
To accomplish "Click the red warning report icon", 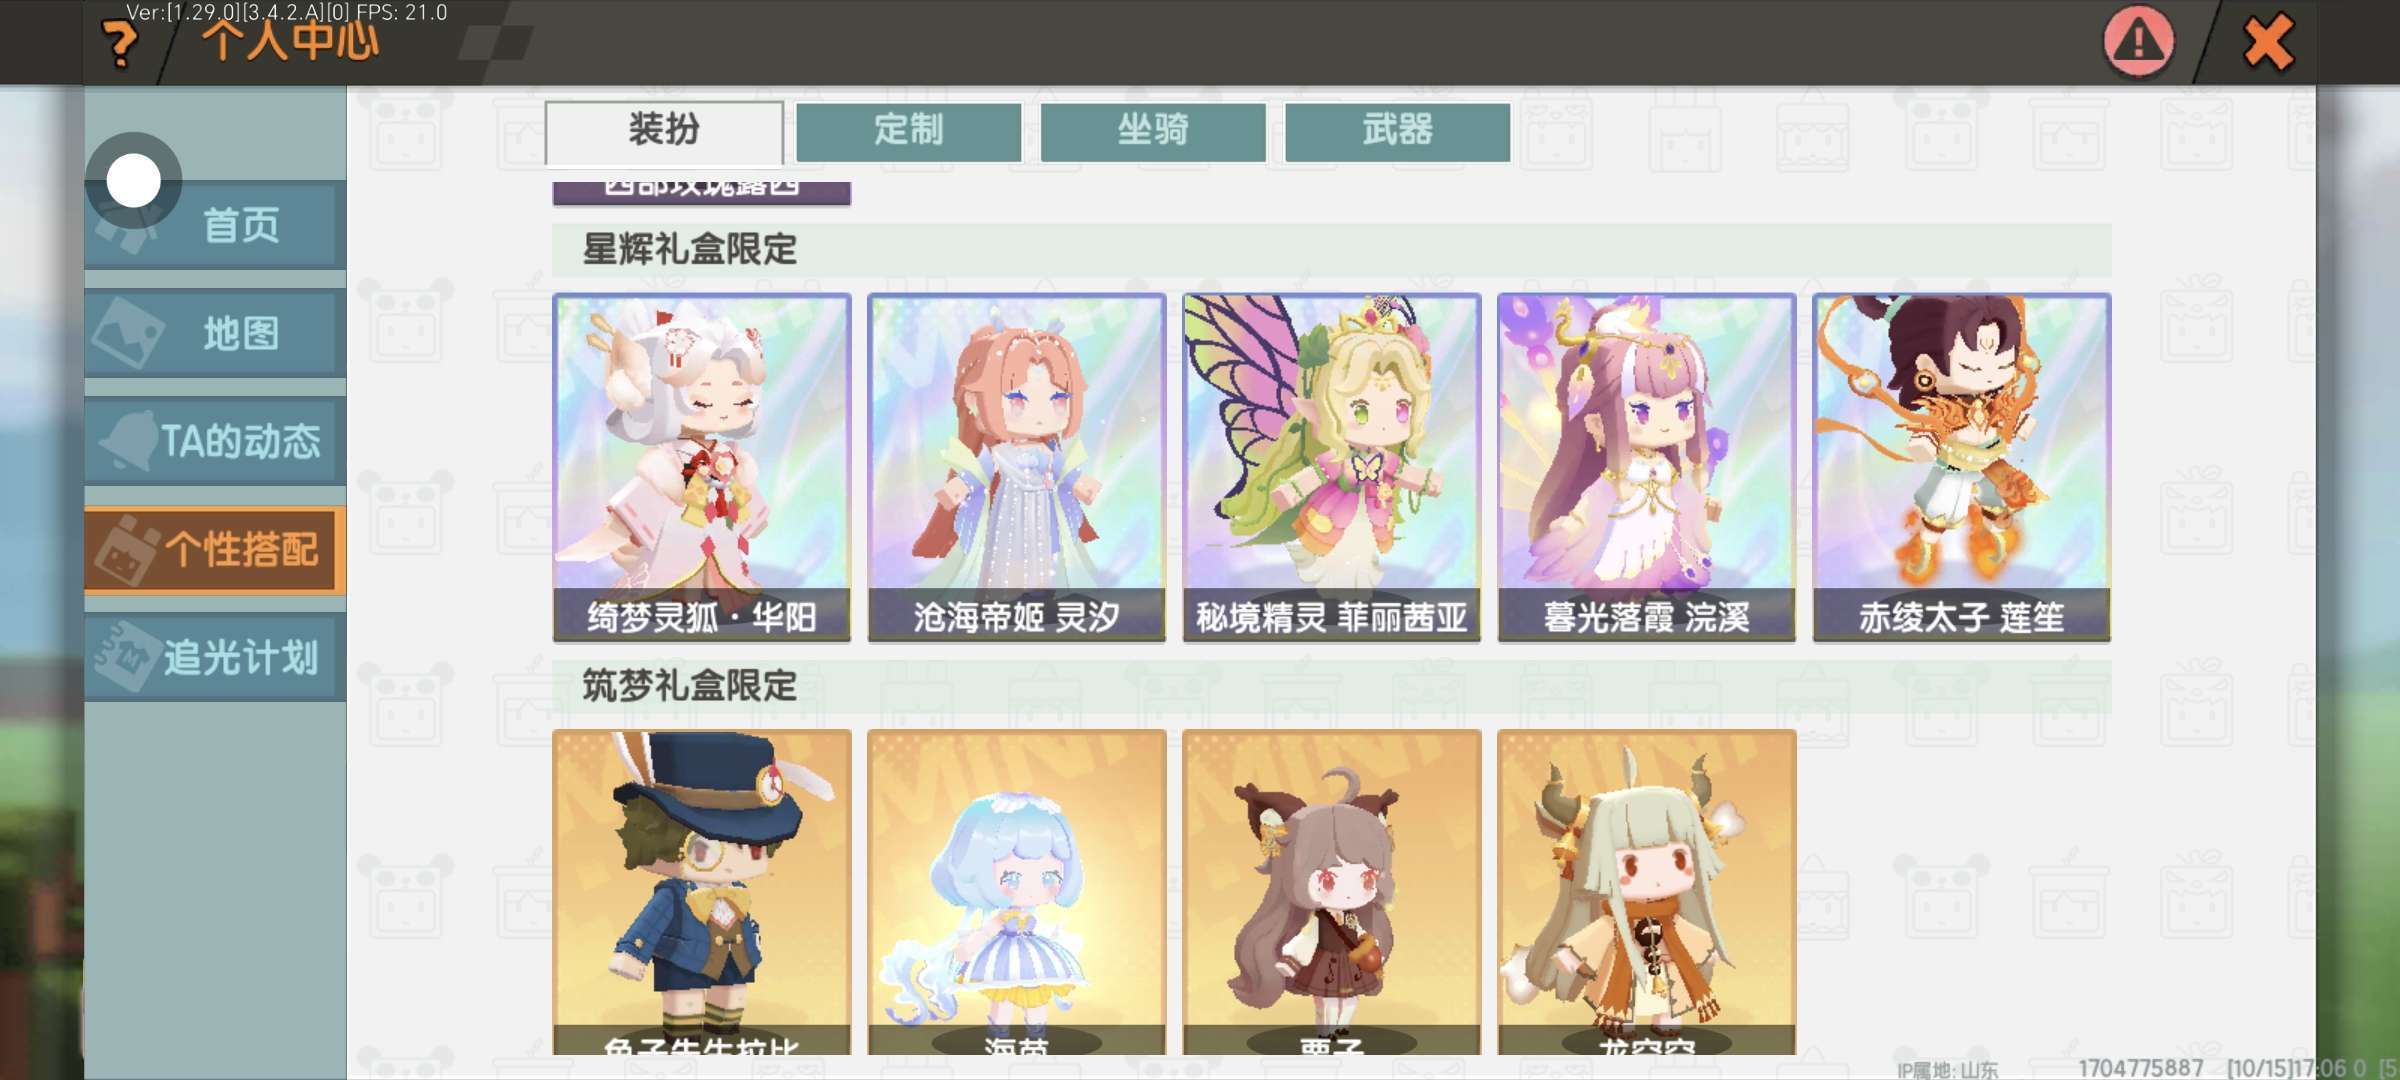I will point(2138,42).
